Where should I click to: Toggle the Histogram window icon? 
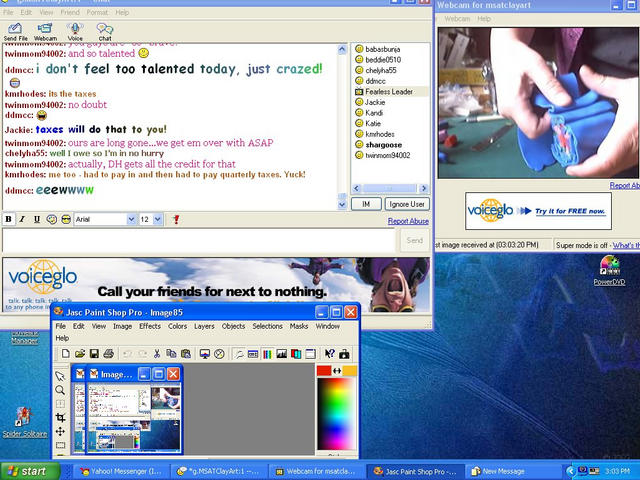pos(282,353)
